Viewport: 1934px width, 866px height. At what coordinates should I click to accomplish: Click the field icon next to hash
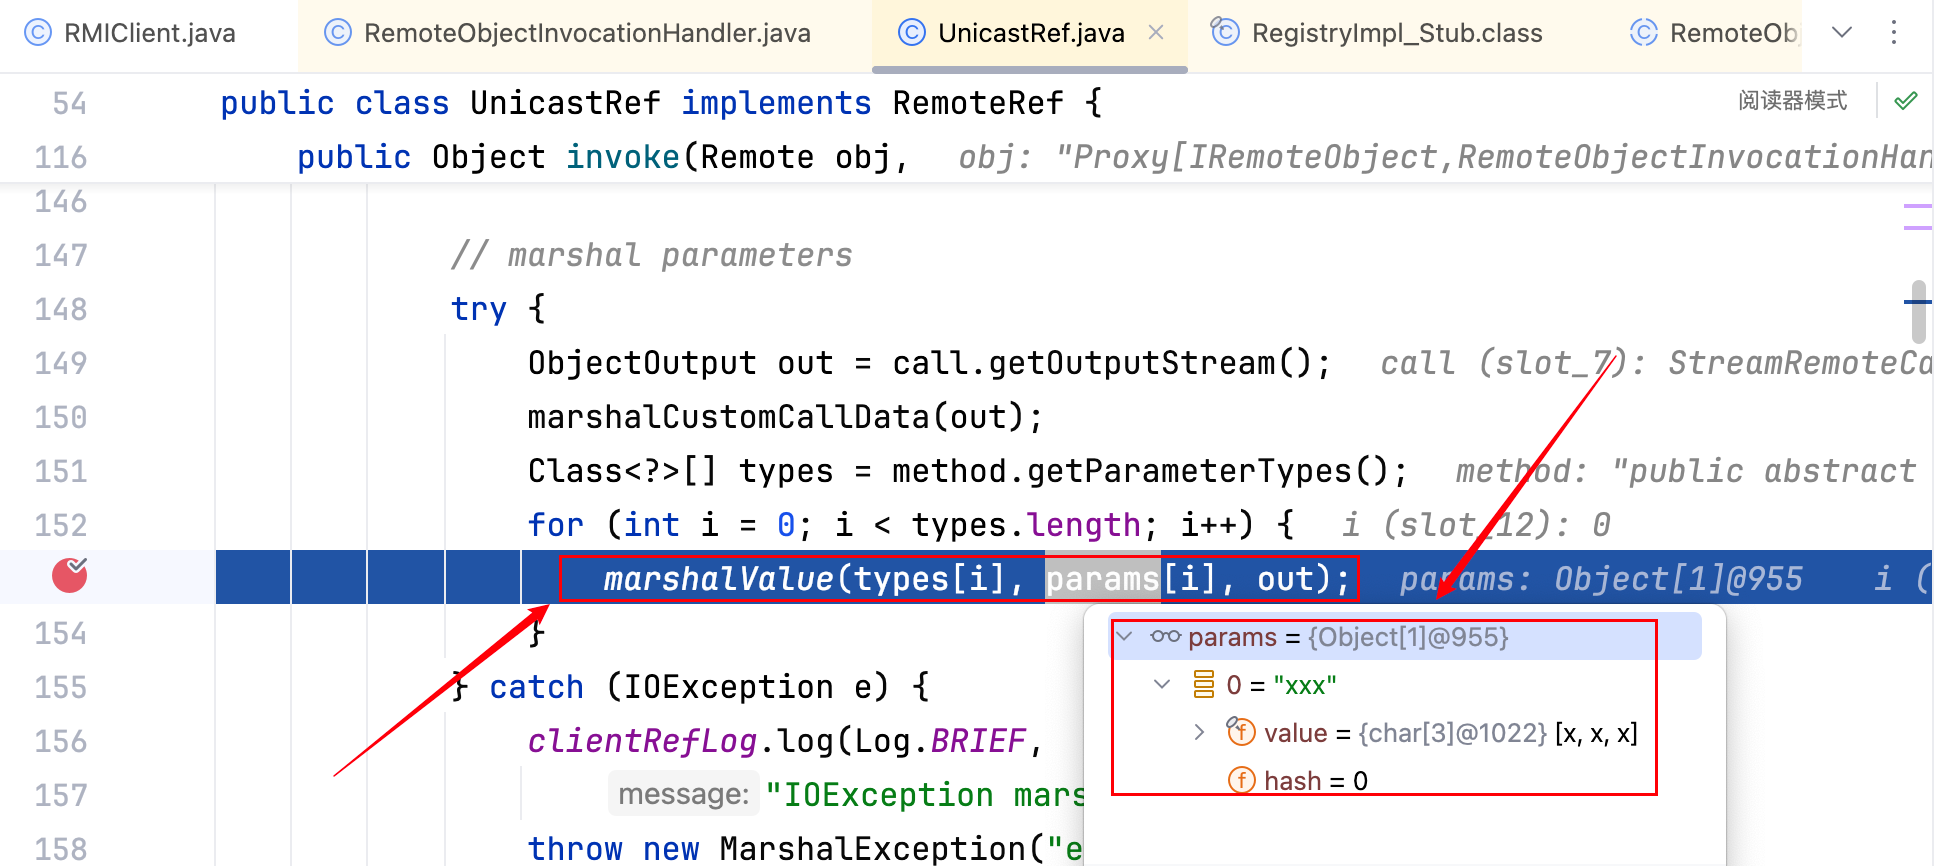1241,780
